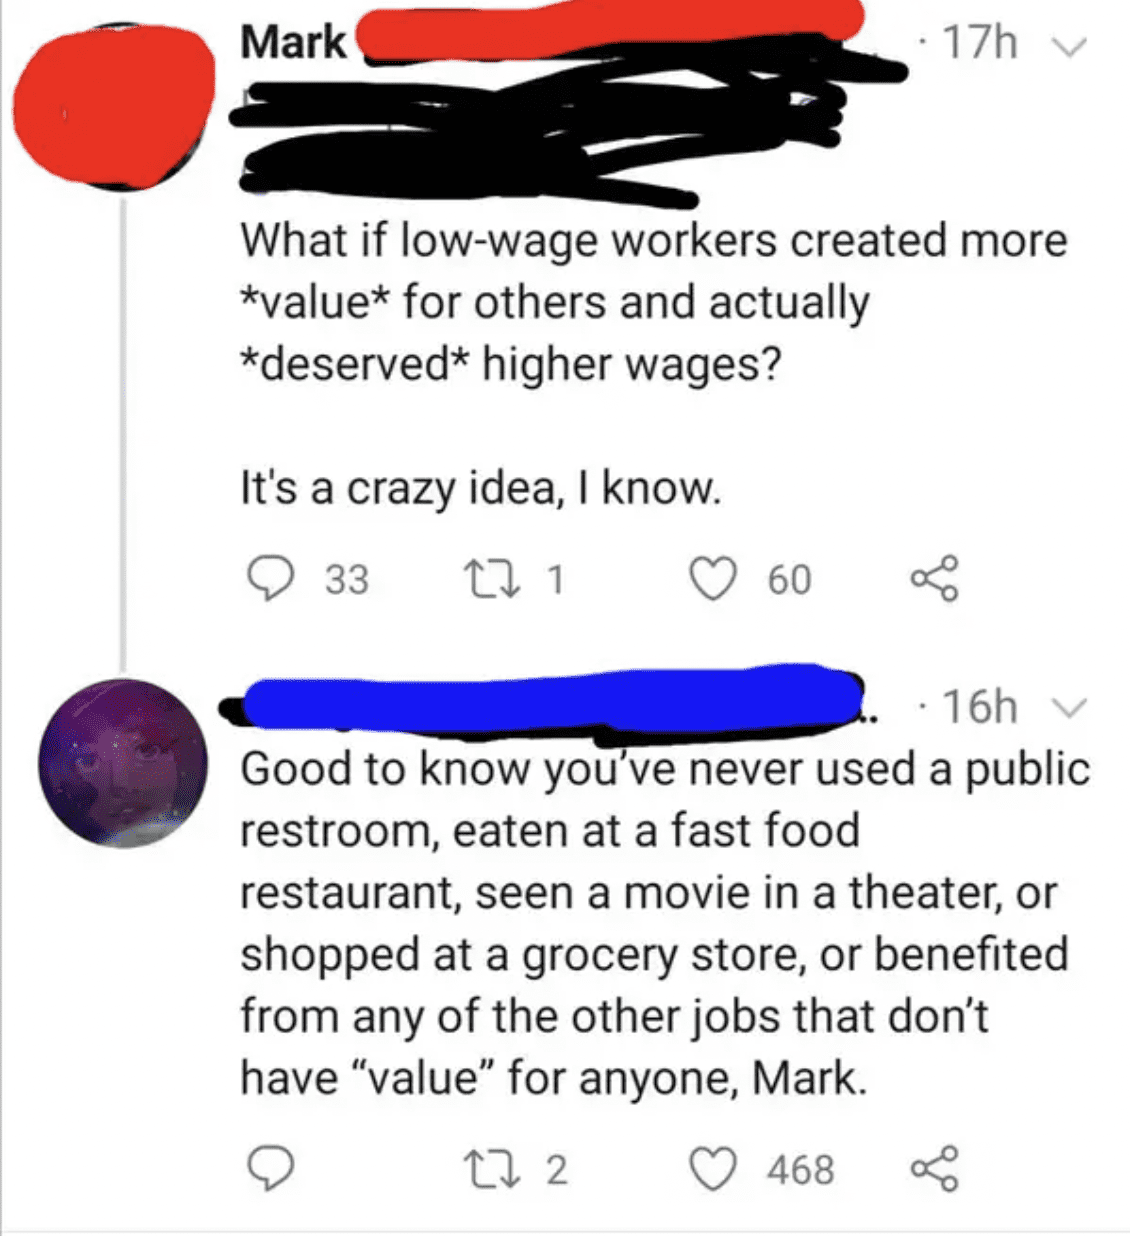View the 16h timestamp tweet link
This screenshot has width=1130, height=1236.
pyautogui.click(x=980, y=706)
